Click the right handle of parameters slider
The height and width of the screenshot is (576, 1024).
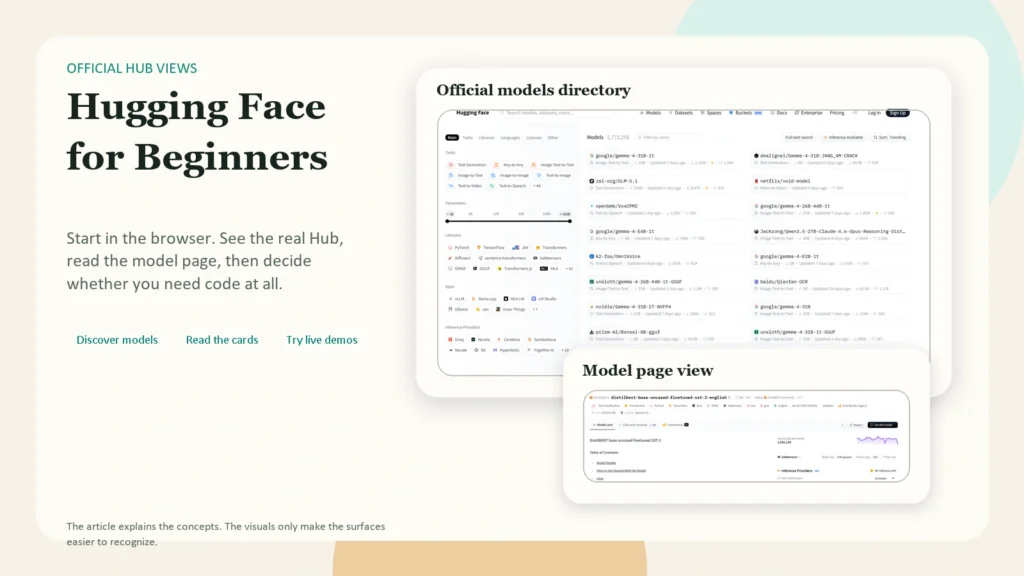coord(570,221)
